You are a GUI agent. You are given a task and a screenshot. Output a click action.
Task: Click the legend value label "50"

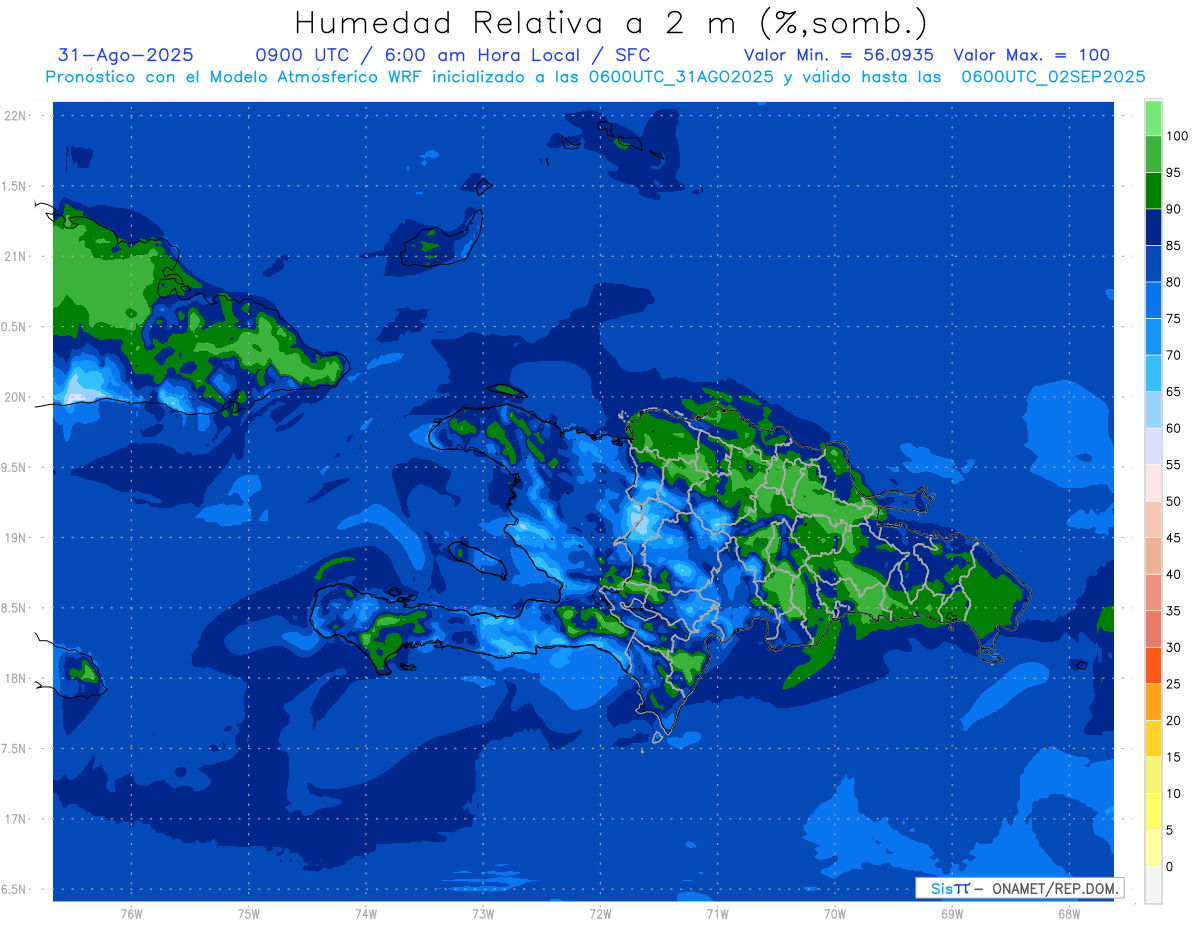1173,501
